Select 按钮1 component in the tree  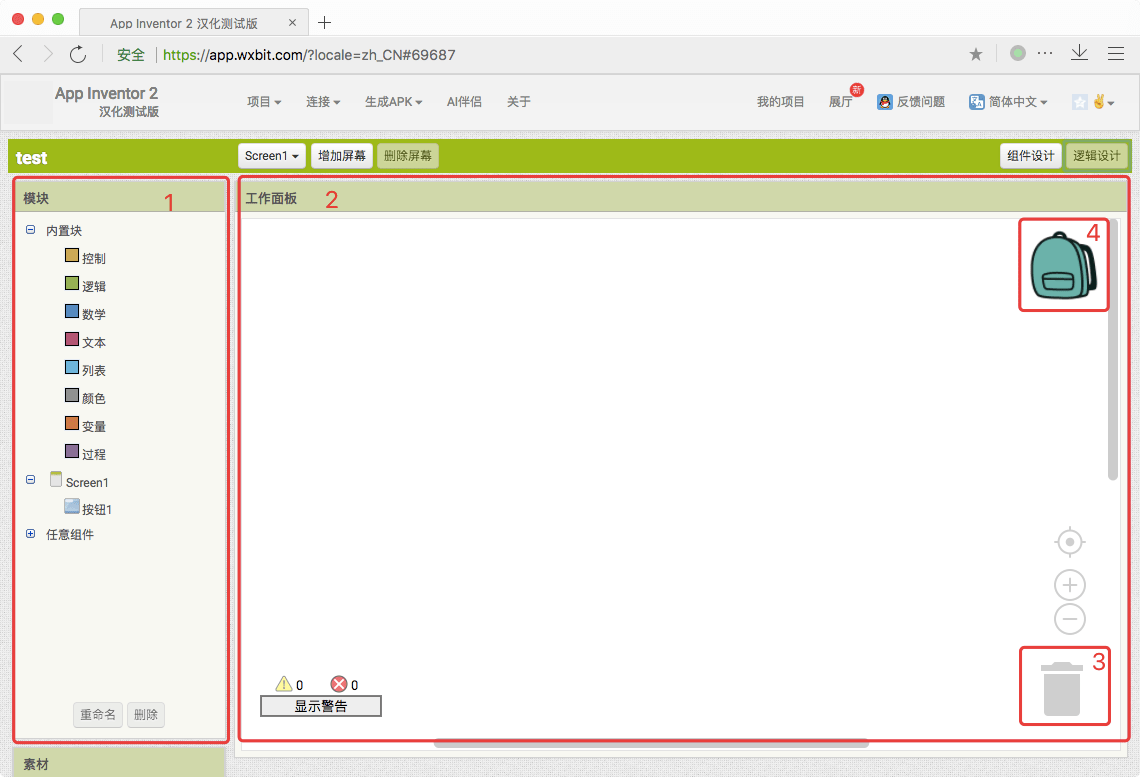pyautogui.click(x=97, y=510)
